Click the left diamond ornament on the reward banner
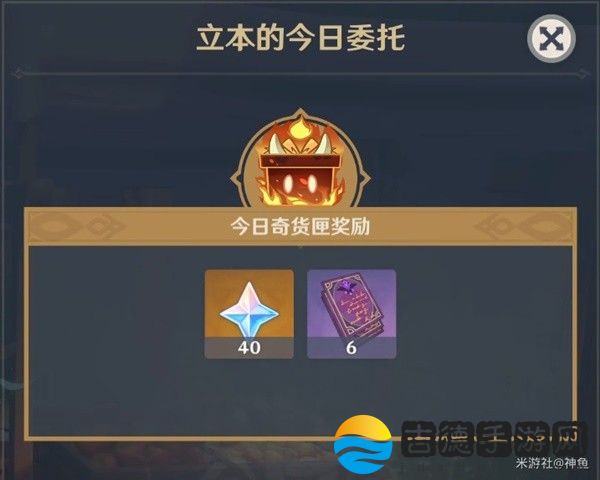Image resolution: width=600 pixels, height=480 pixels. point(98,227)
